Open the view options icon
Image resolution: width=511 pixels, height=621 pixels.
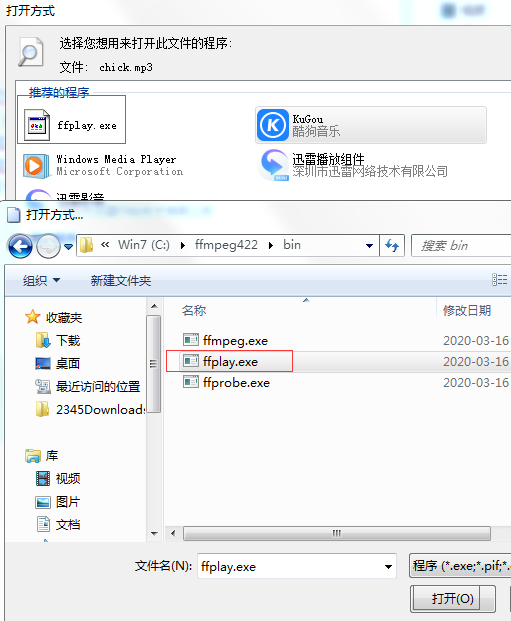500,280
